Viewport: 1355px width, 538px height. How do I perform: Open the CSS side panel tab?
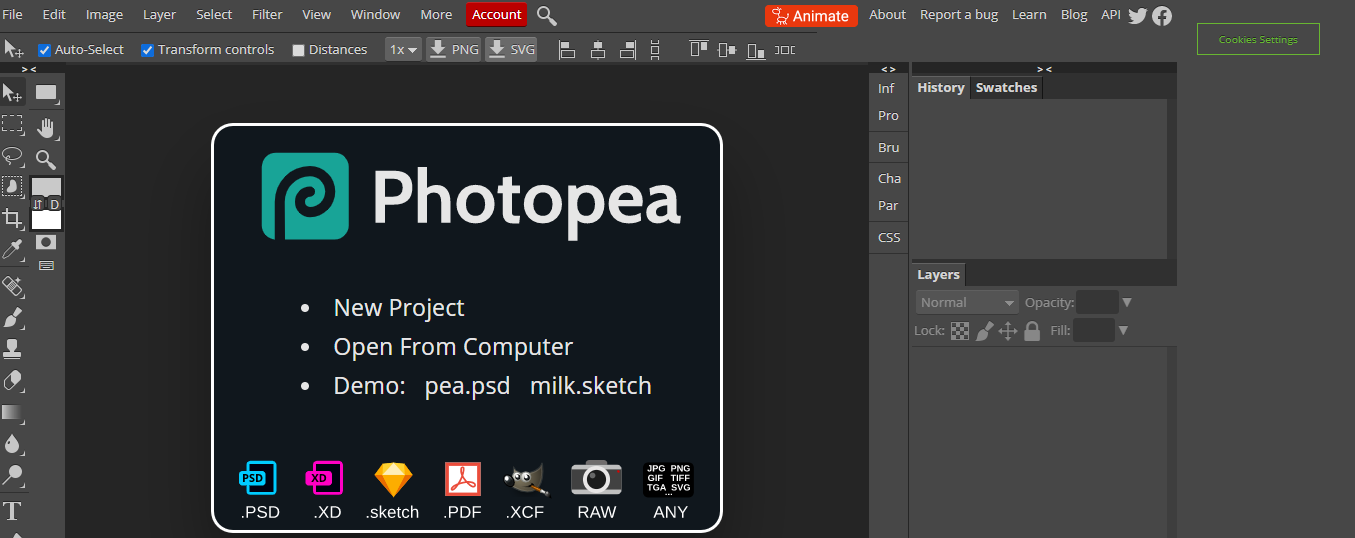[x=889, y=237]
